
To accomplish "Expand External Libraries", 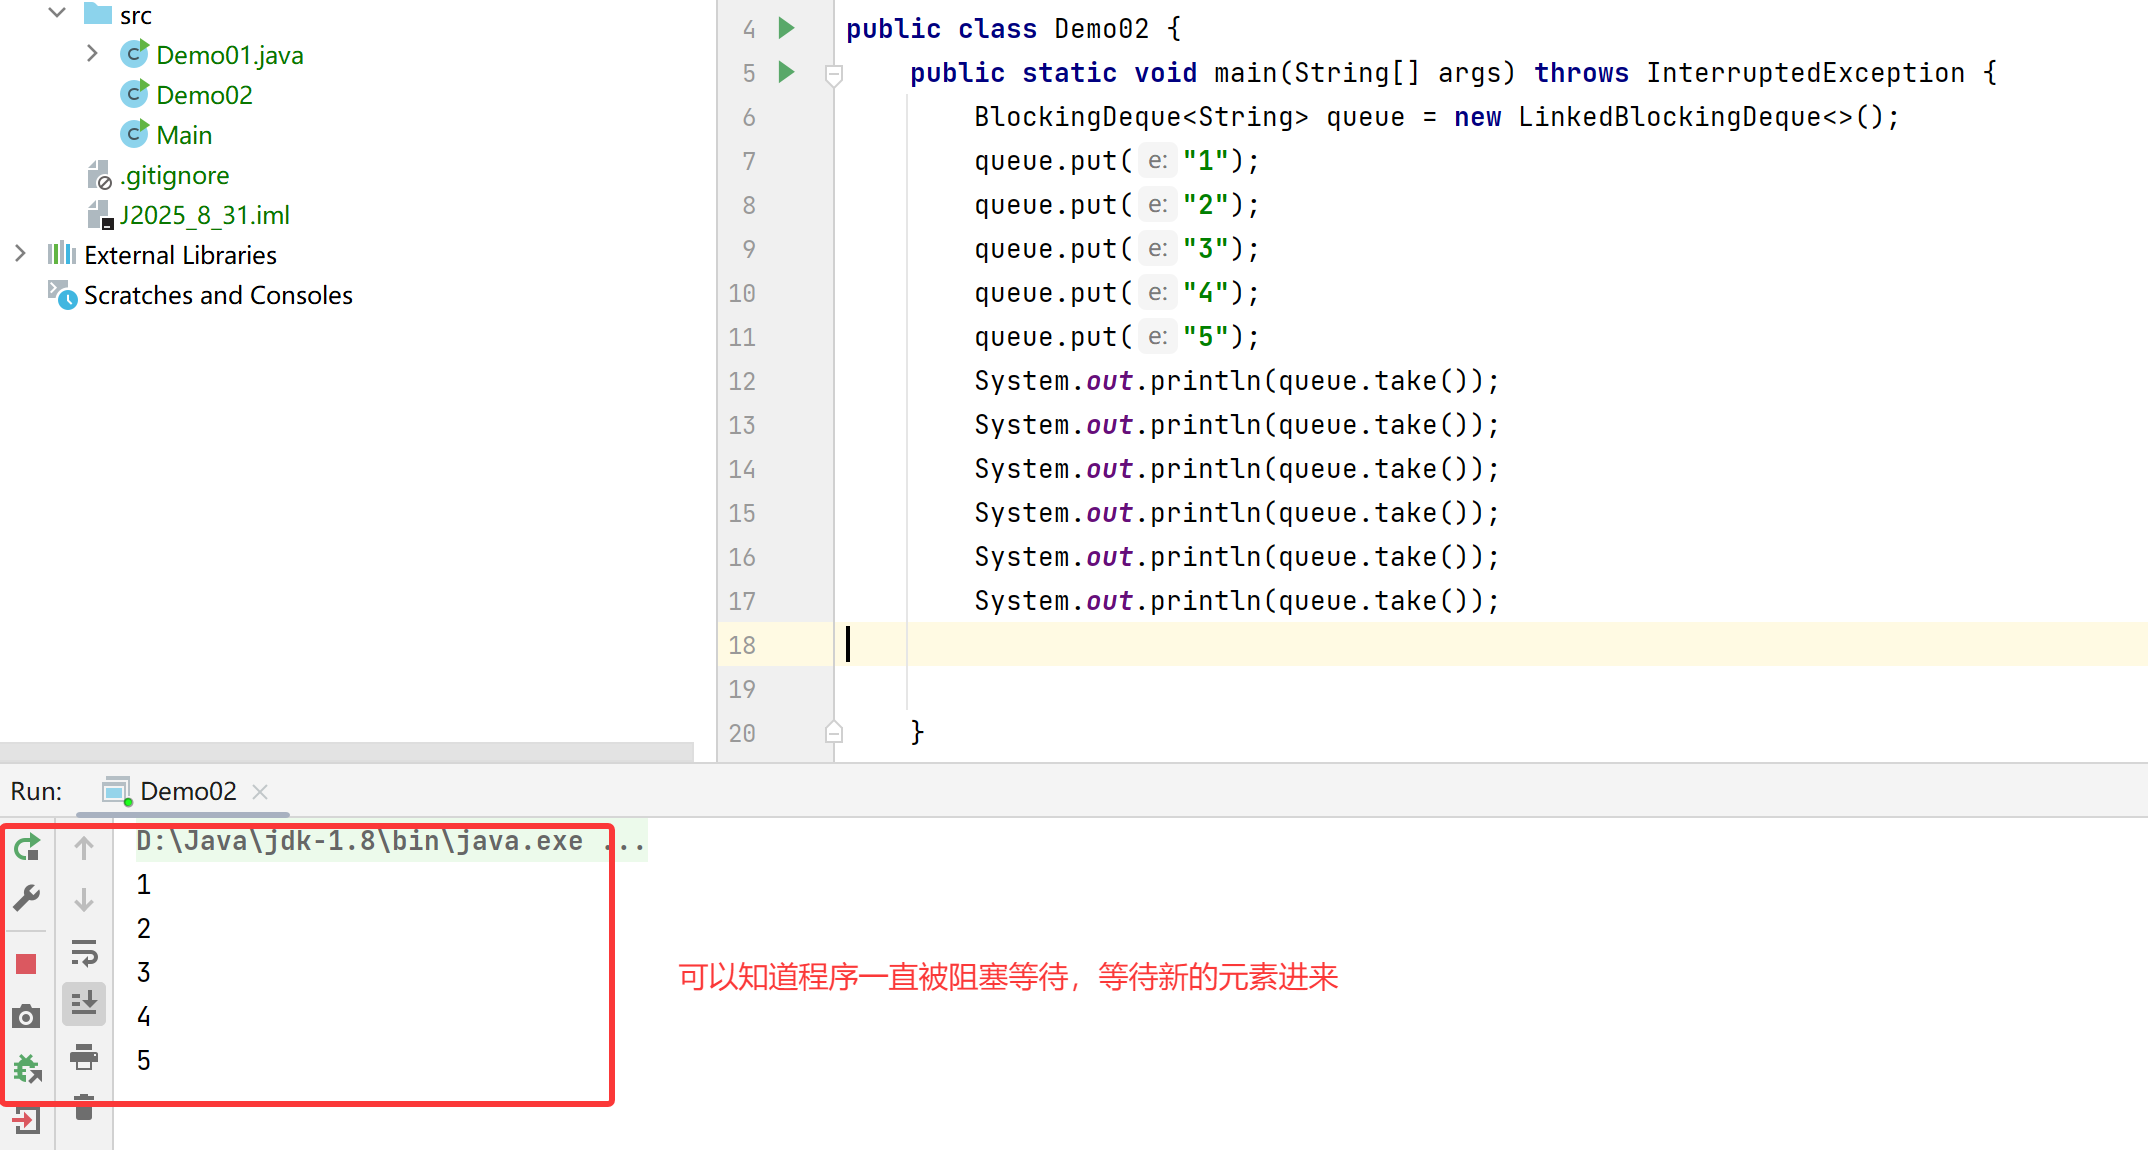I will pyautogui.click(x=20, y=254).
